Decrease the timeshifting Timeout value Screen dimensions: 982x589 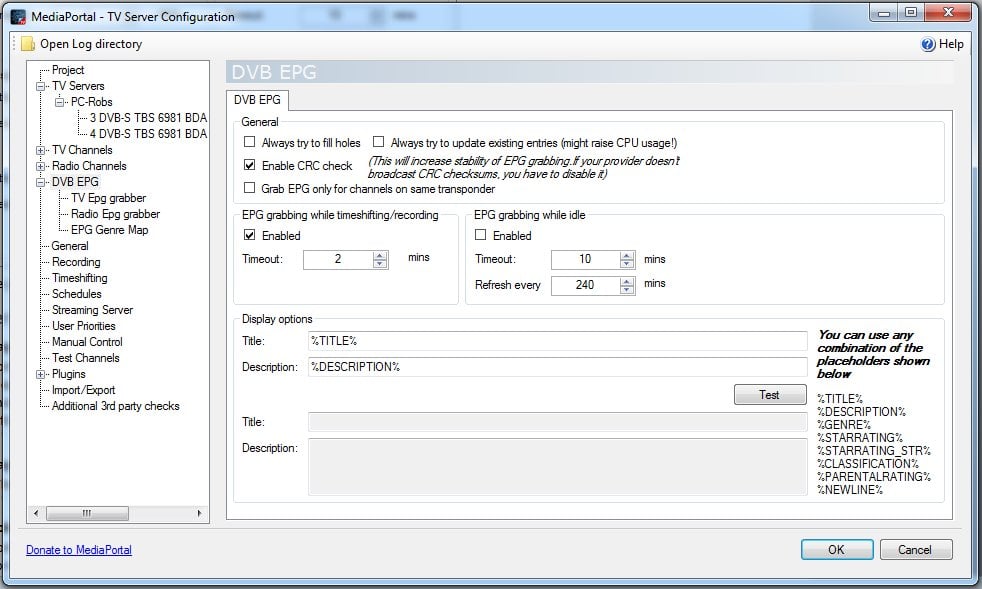coord(380,264)
